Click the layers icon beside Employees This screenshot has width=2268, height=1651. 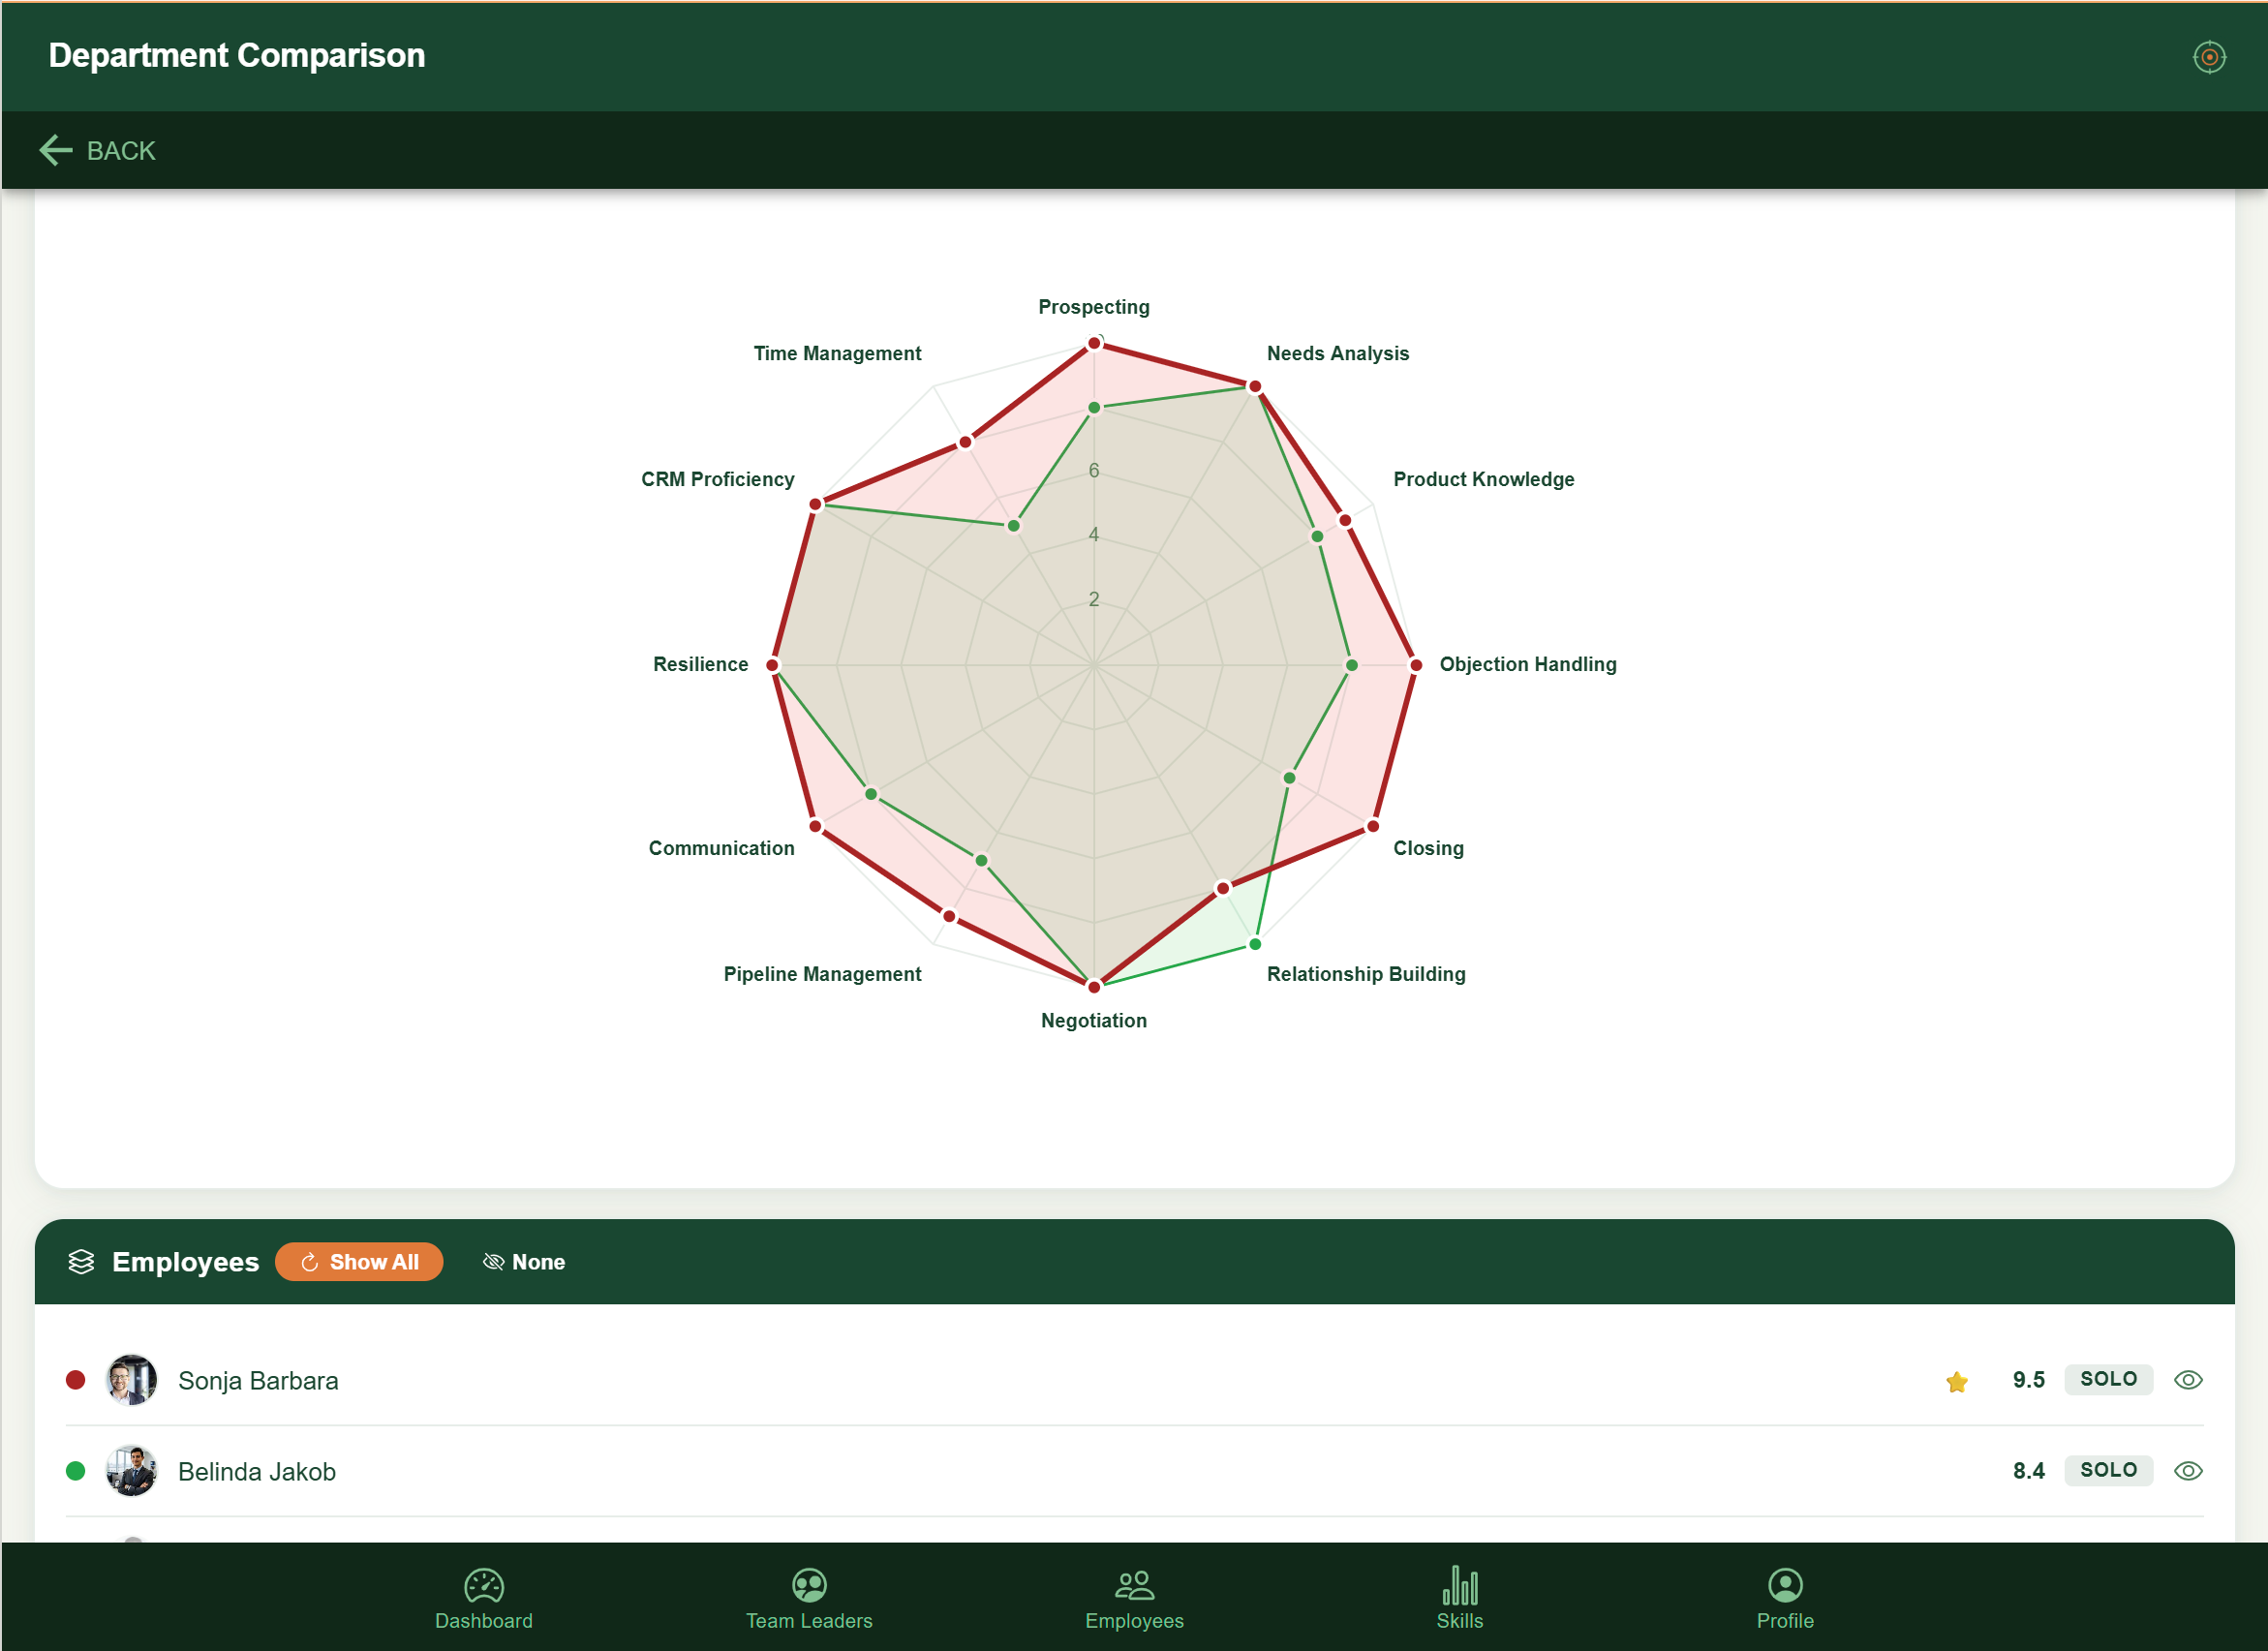coord(81,1262)
